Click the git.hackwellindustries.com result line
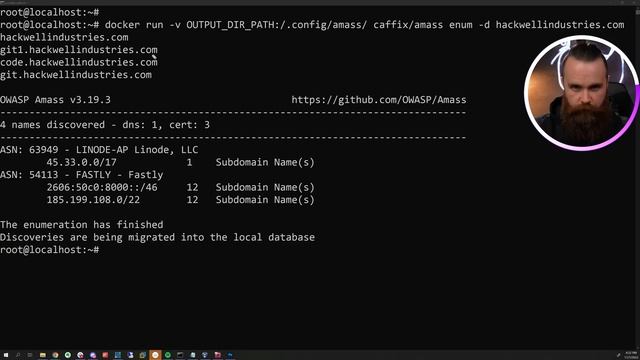This screenshot has height=360, width=640. click(x=76, y=75)
